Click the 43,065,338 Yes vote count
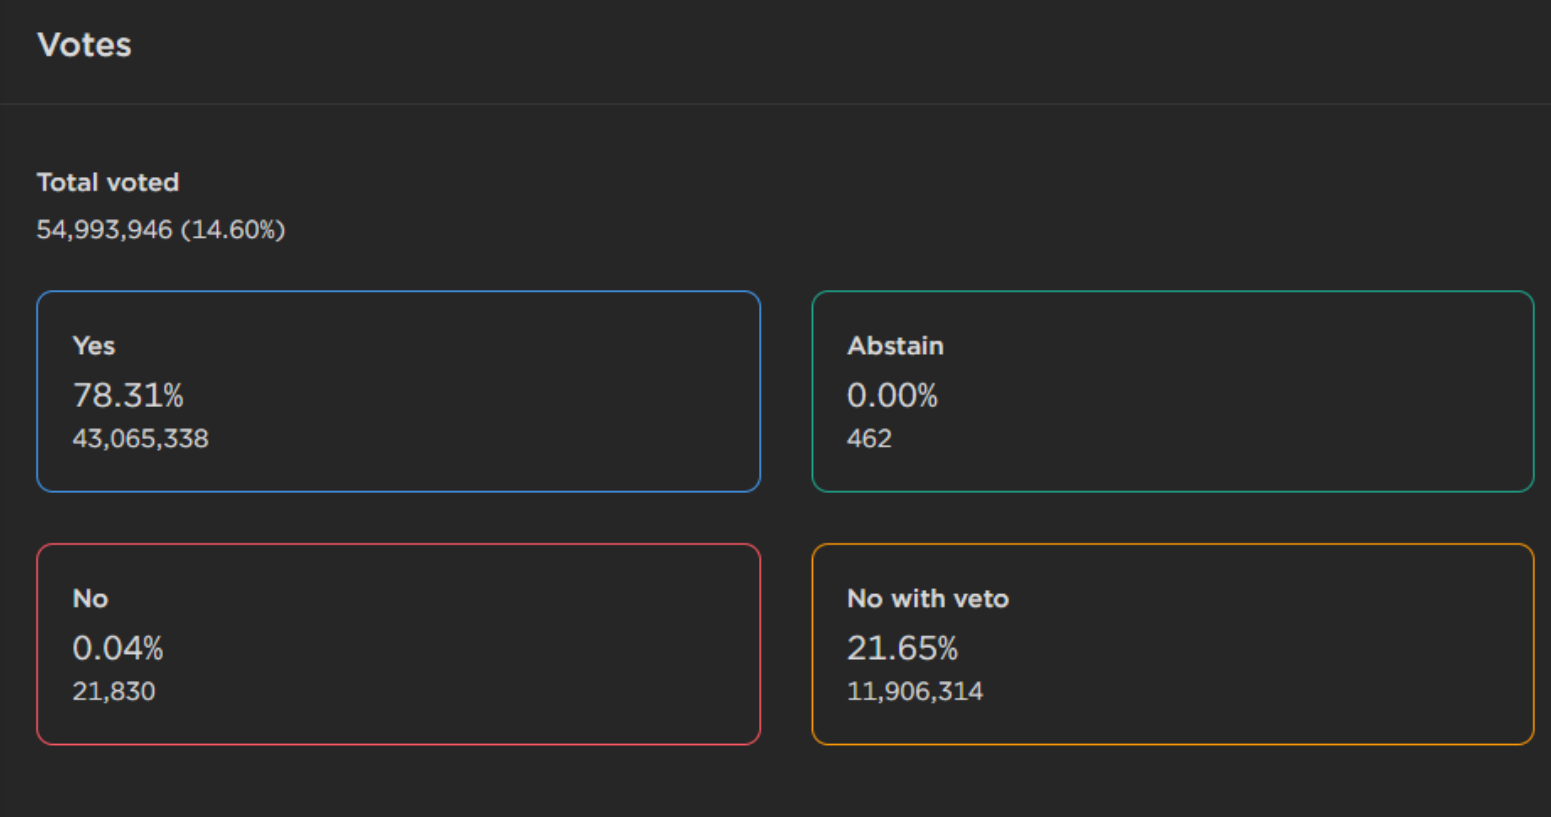This screenshot has width=1551, height=817. click(140, 439)
